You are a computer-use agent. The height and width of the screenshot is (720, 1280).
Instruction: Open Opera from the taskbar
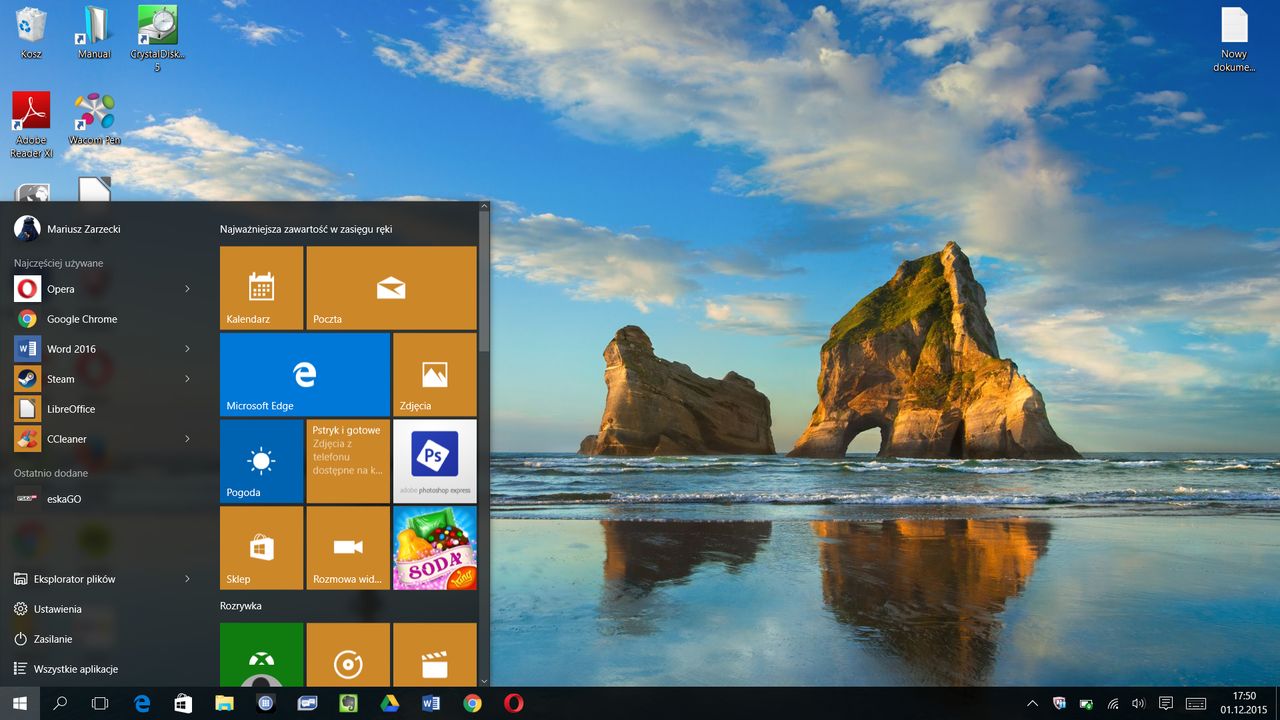point(513,703)
